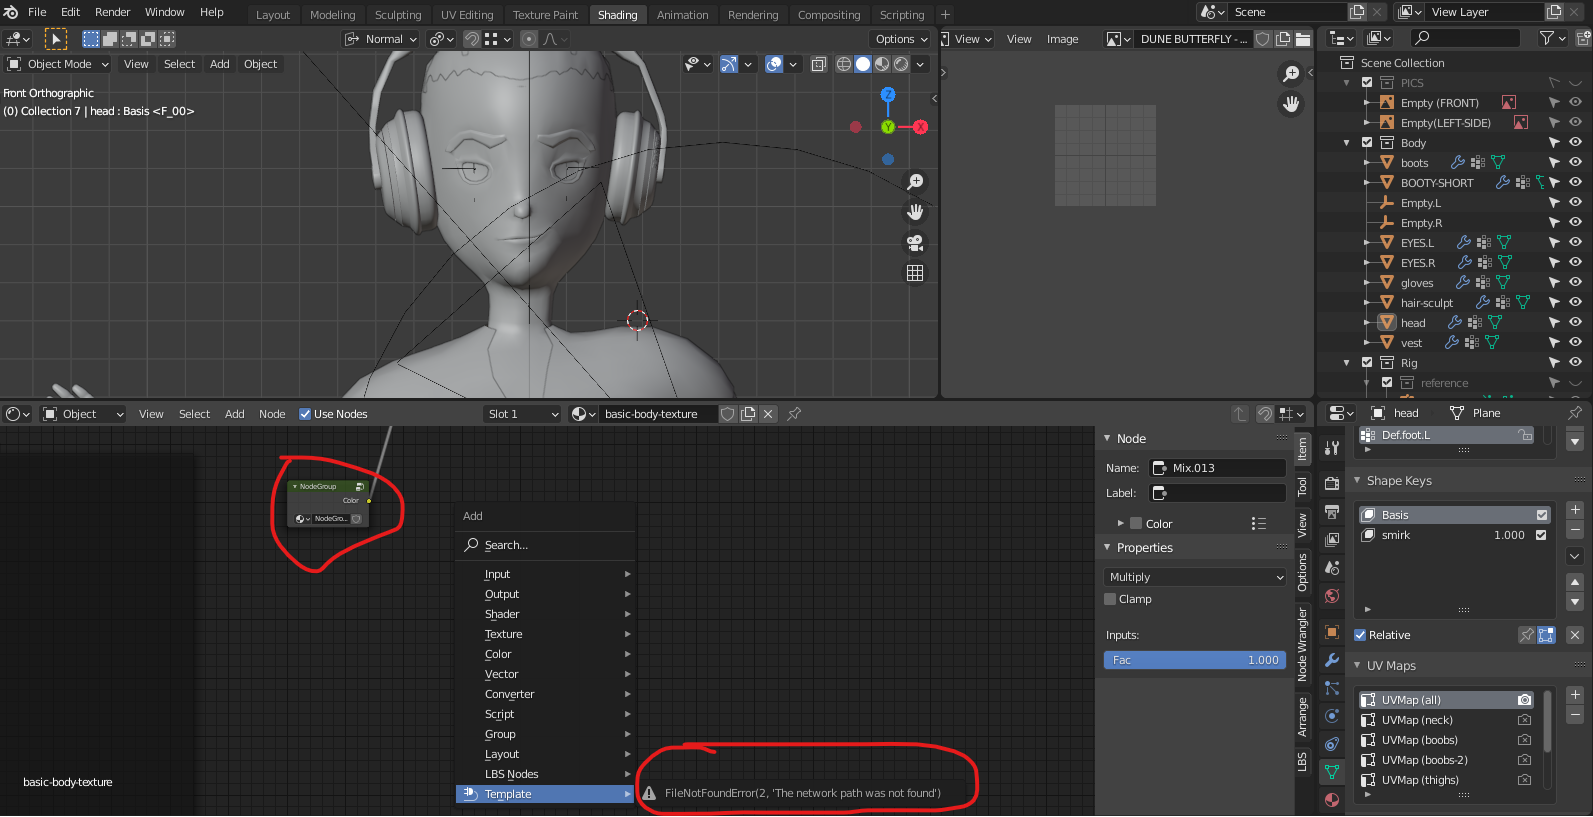Toggle the Relative shape keys checkbox
Viewport: 1593px width, 817px height.
(1360, 635)
